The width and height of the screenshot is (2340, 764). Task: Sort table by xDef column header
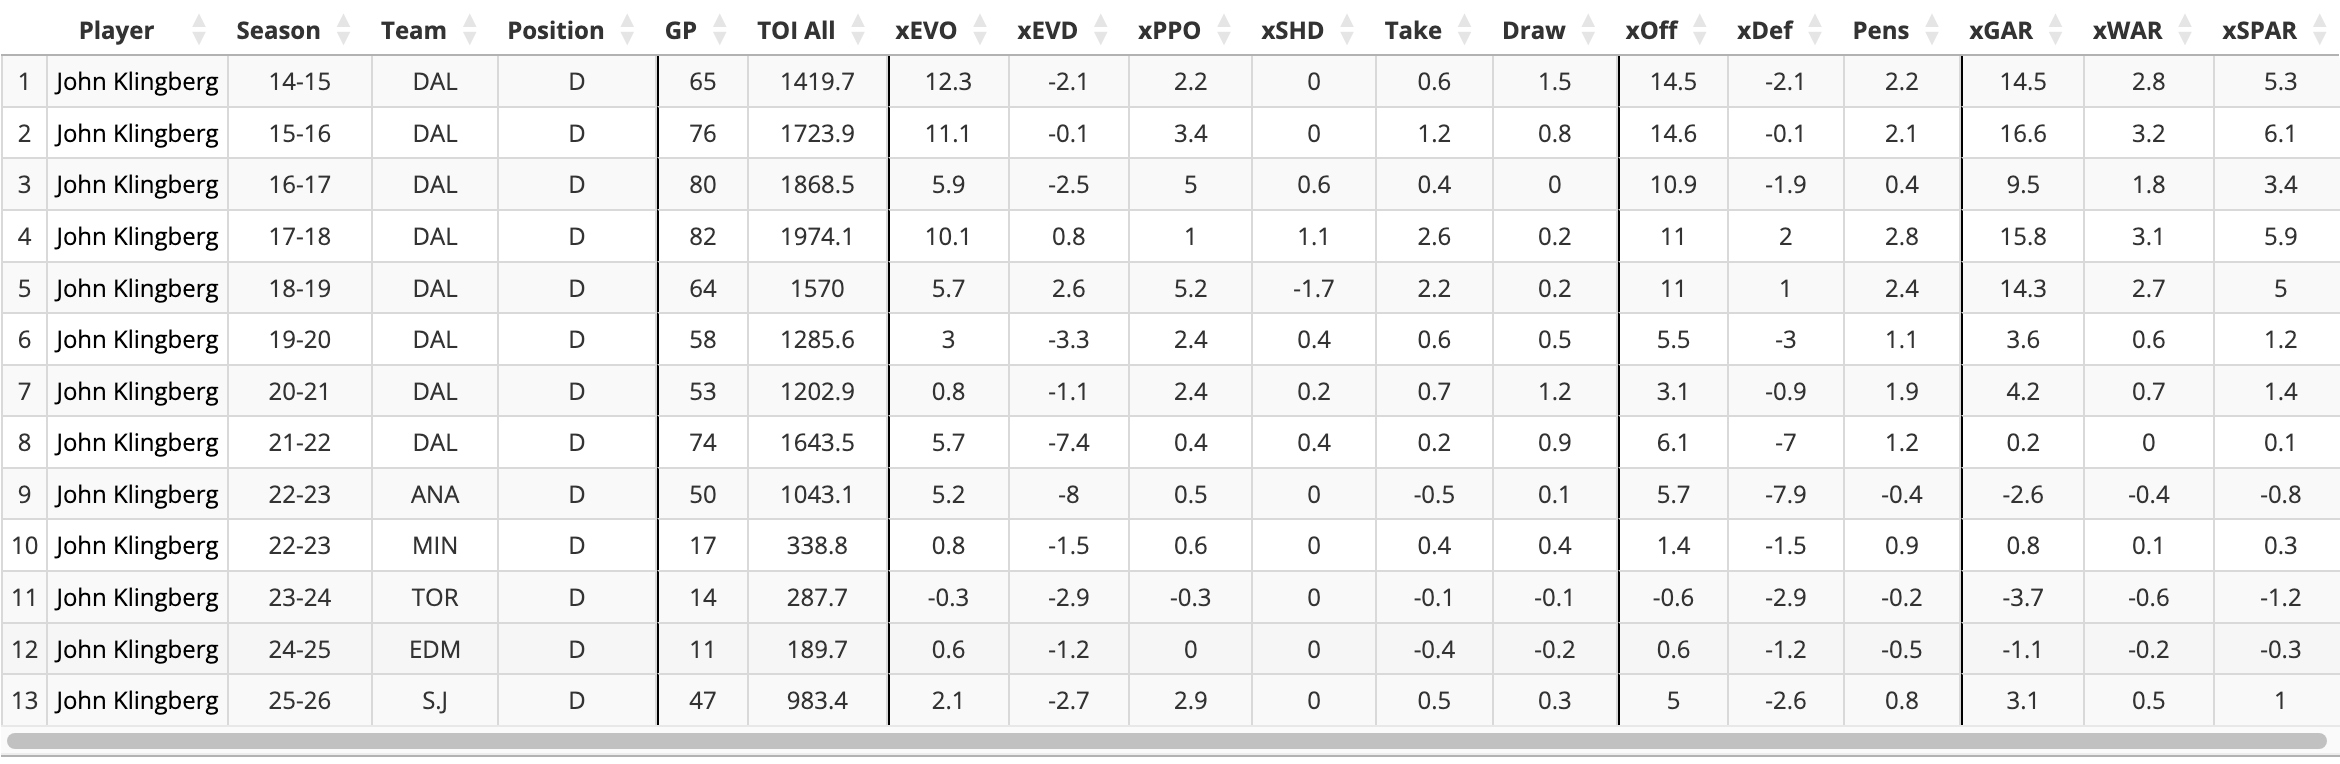click(x=1765, y=30)
